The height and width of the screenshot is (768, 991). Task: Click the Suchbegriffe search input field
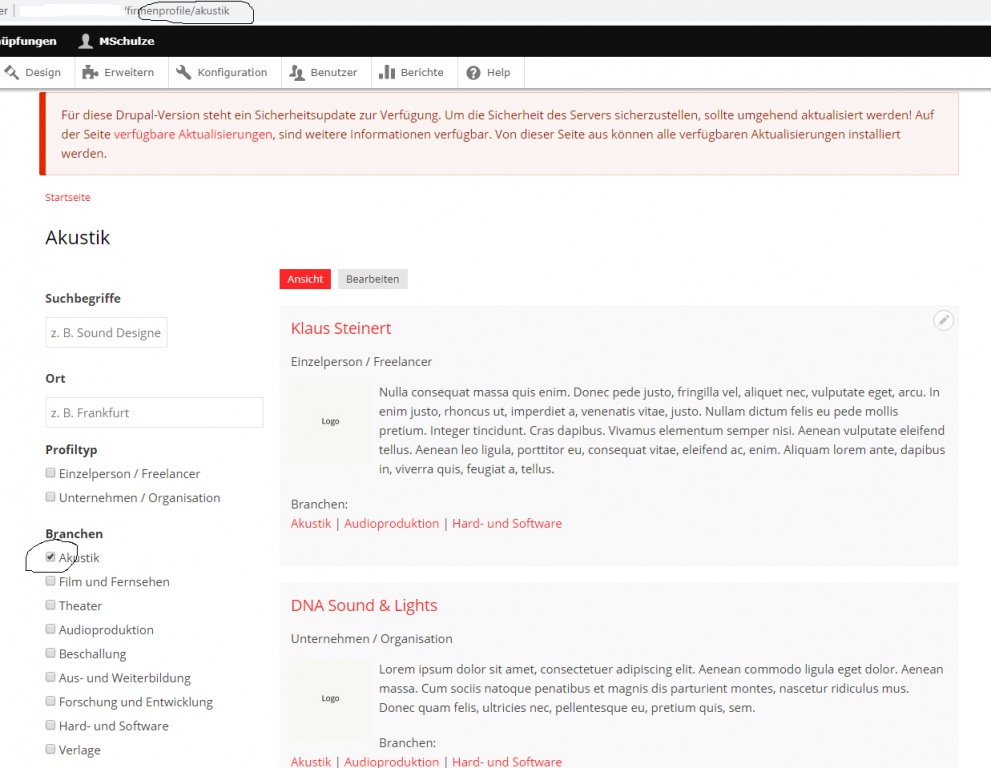pos(106,333)
